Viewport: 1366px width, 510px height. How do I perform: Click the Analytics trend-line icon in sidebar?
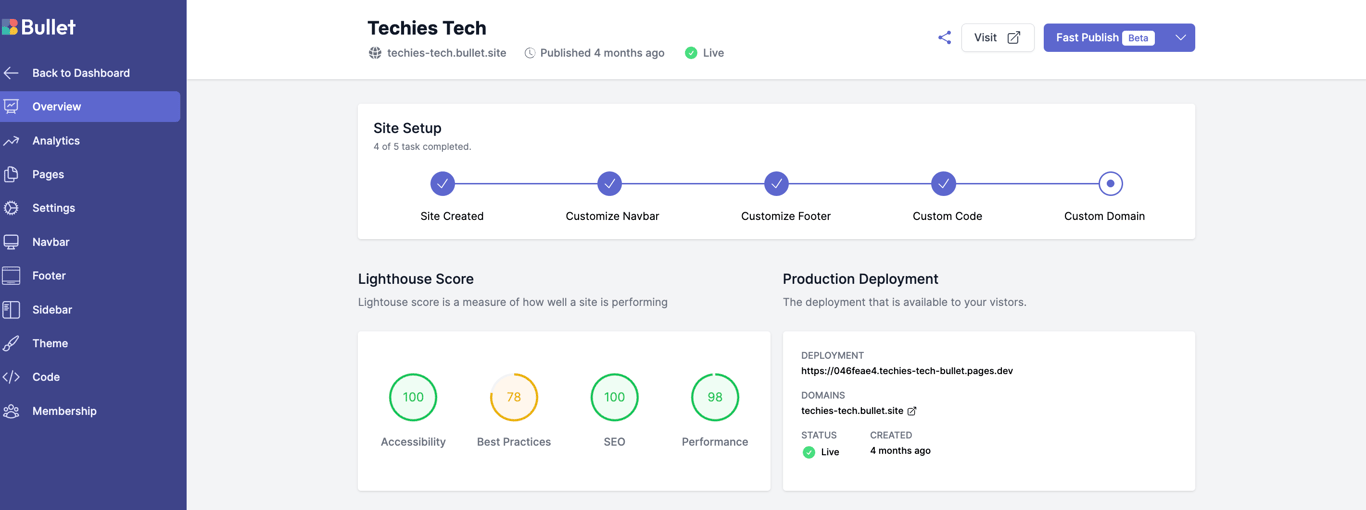point(11,141)
